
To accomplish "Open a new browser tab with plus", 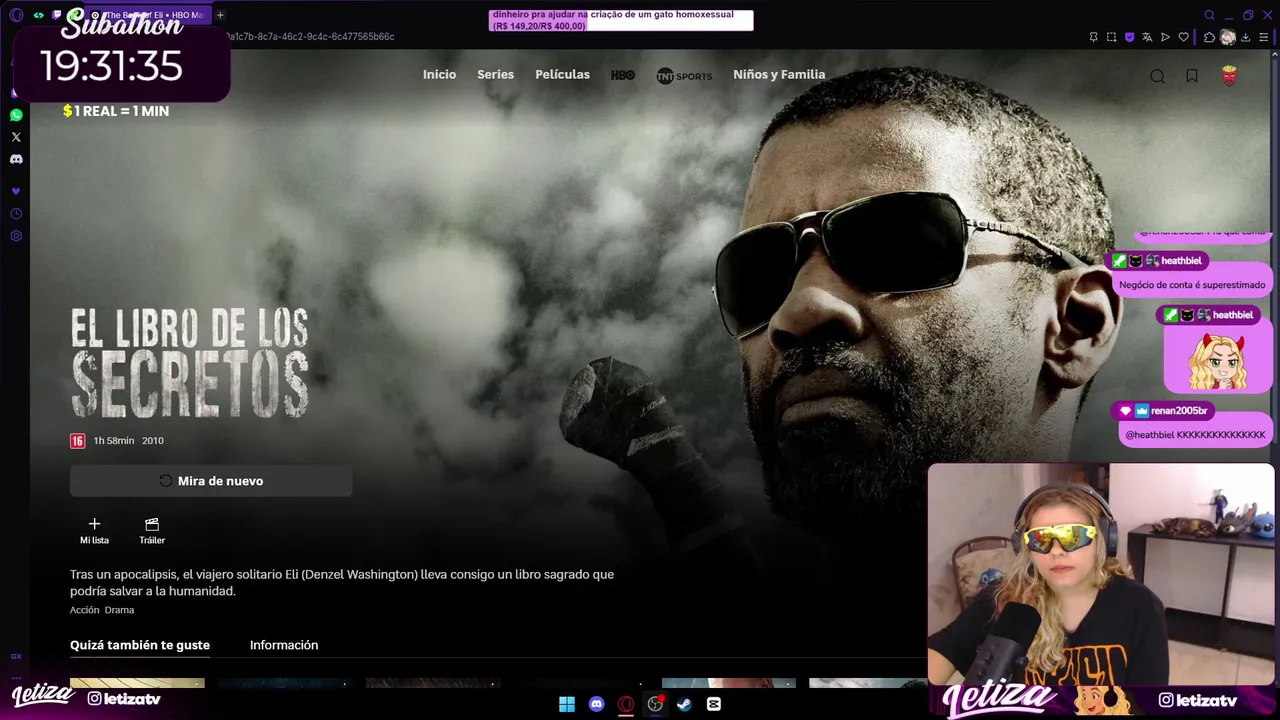I will pyautogui.click(x=220, y=15).
